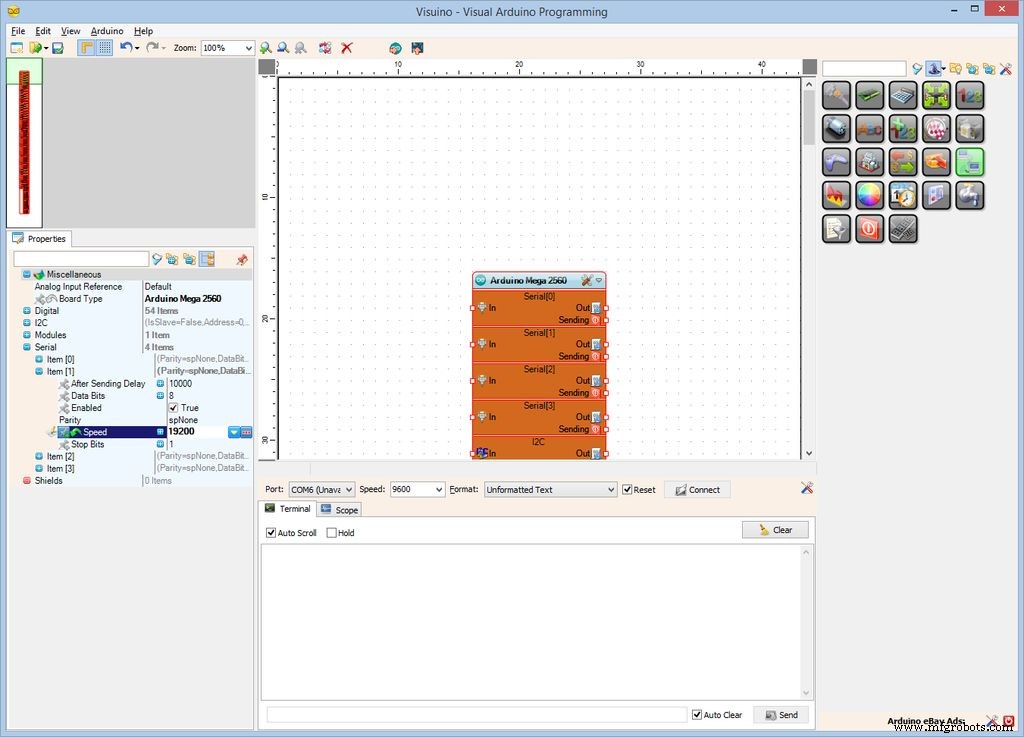Click the water faucet component category icon
The image size is (1024, 737).
[969, 195]
